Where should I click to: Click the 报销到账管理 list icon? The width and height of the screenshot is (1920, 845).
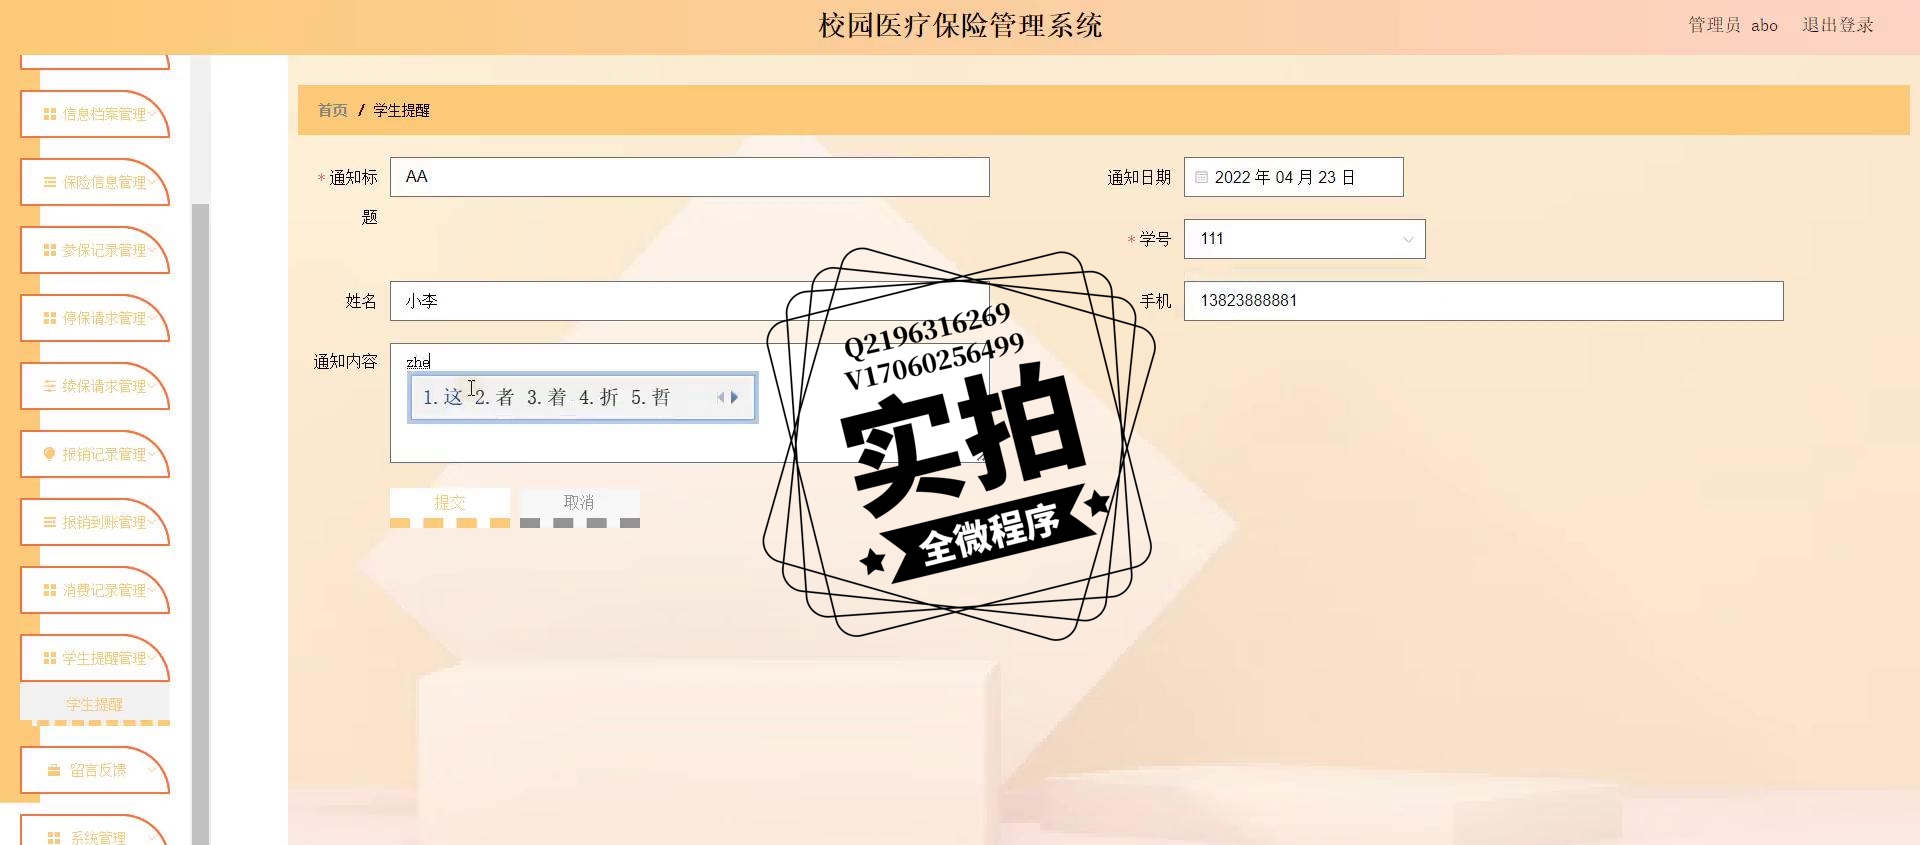click(x=49, y=522)
